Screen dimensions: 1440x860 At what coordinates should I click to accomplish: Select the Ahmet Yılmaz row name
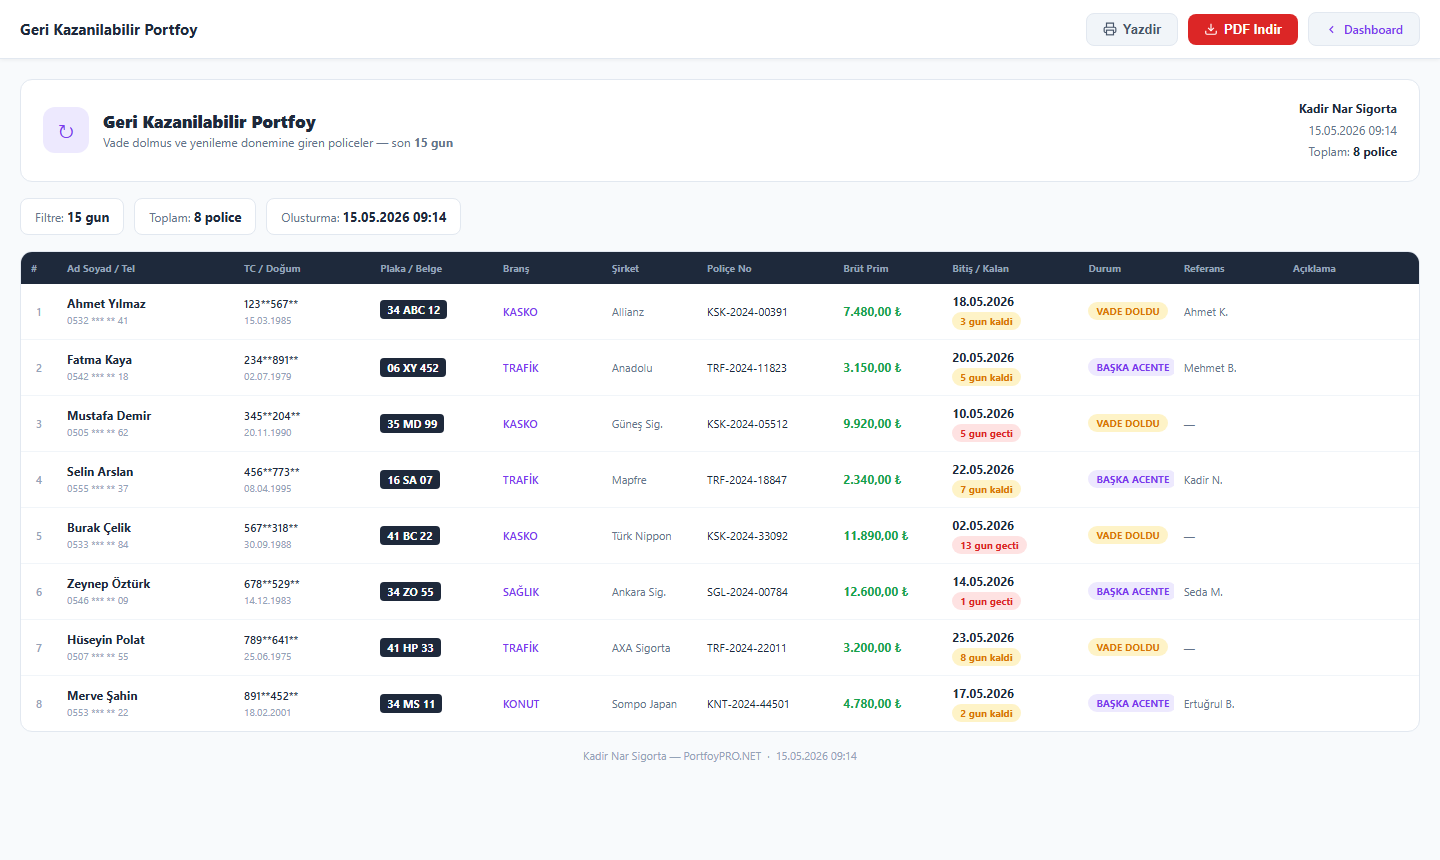coord(106,304)
